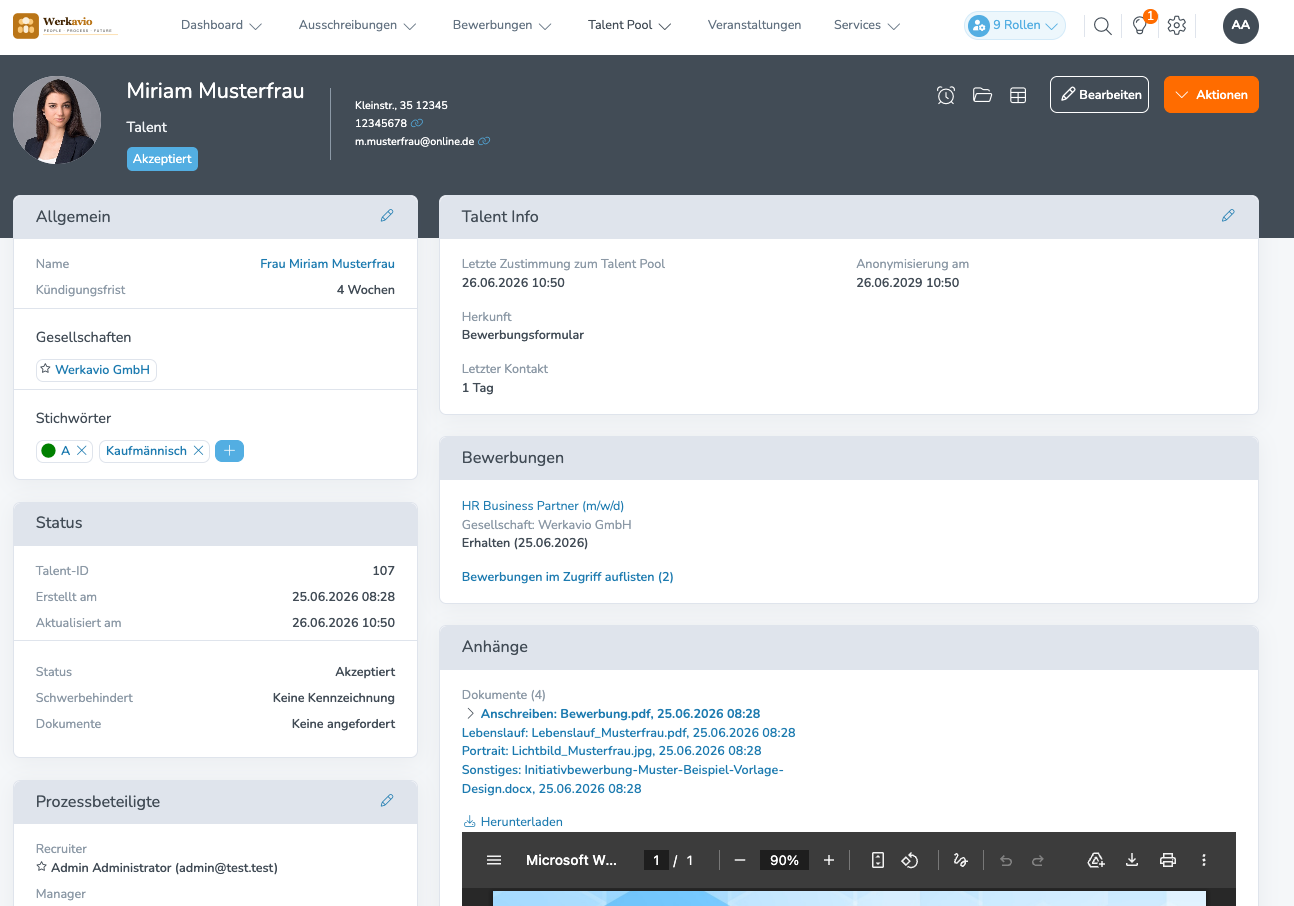Screen dimensions: 1294x906
Task: Open PDF viewer more options menu
Action: 1204,860
